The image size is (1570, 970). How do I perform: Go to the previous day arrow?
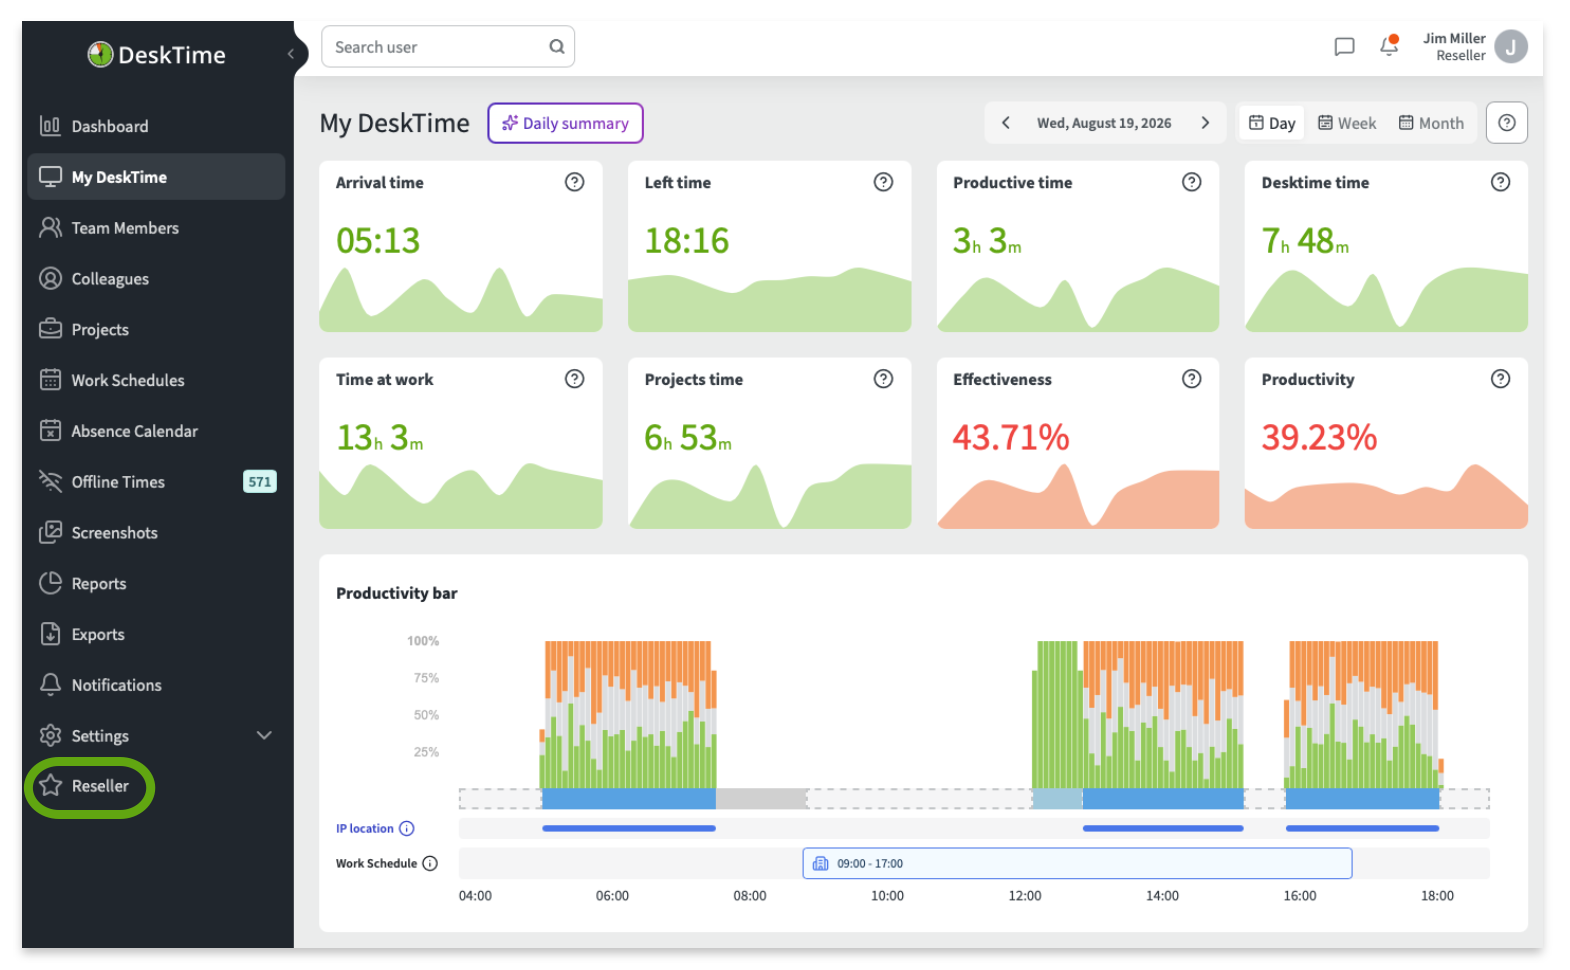pyautogui.click(x=1006, y=123)
